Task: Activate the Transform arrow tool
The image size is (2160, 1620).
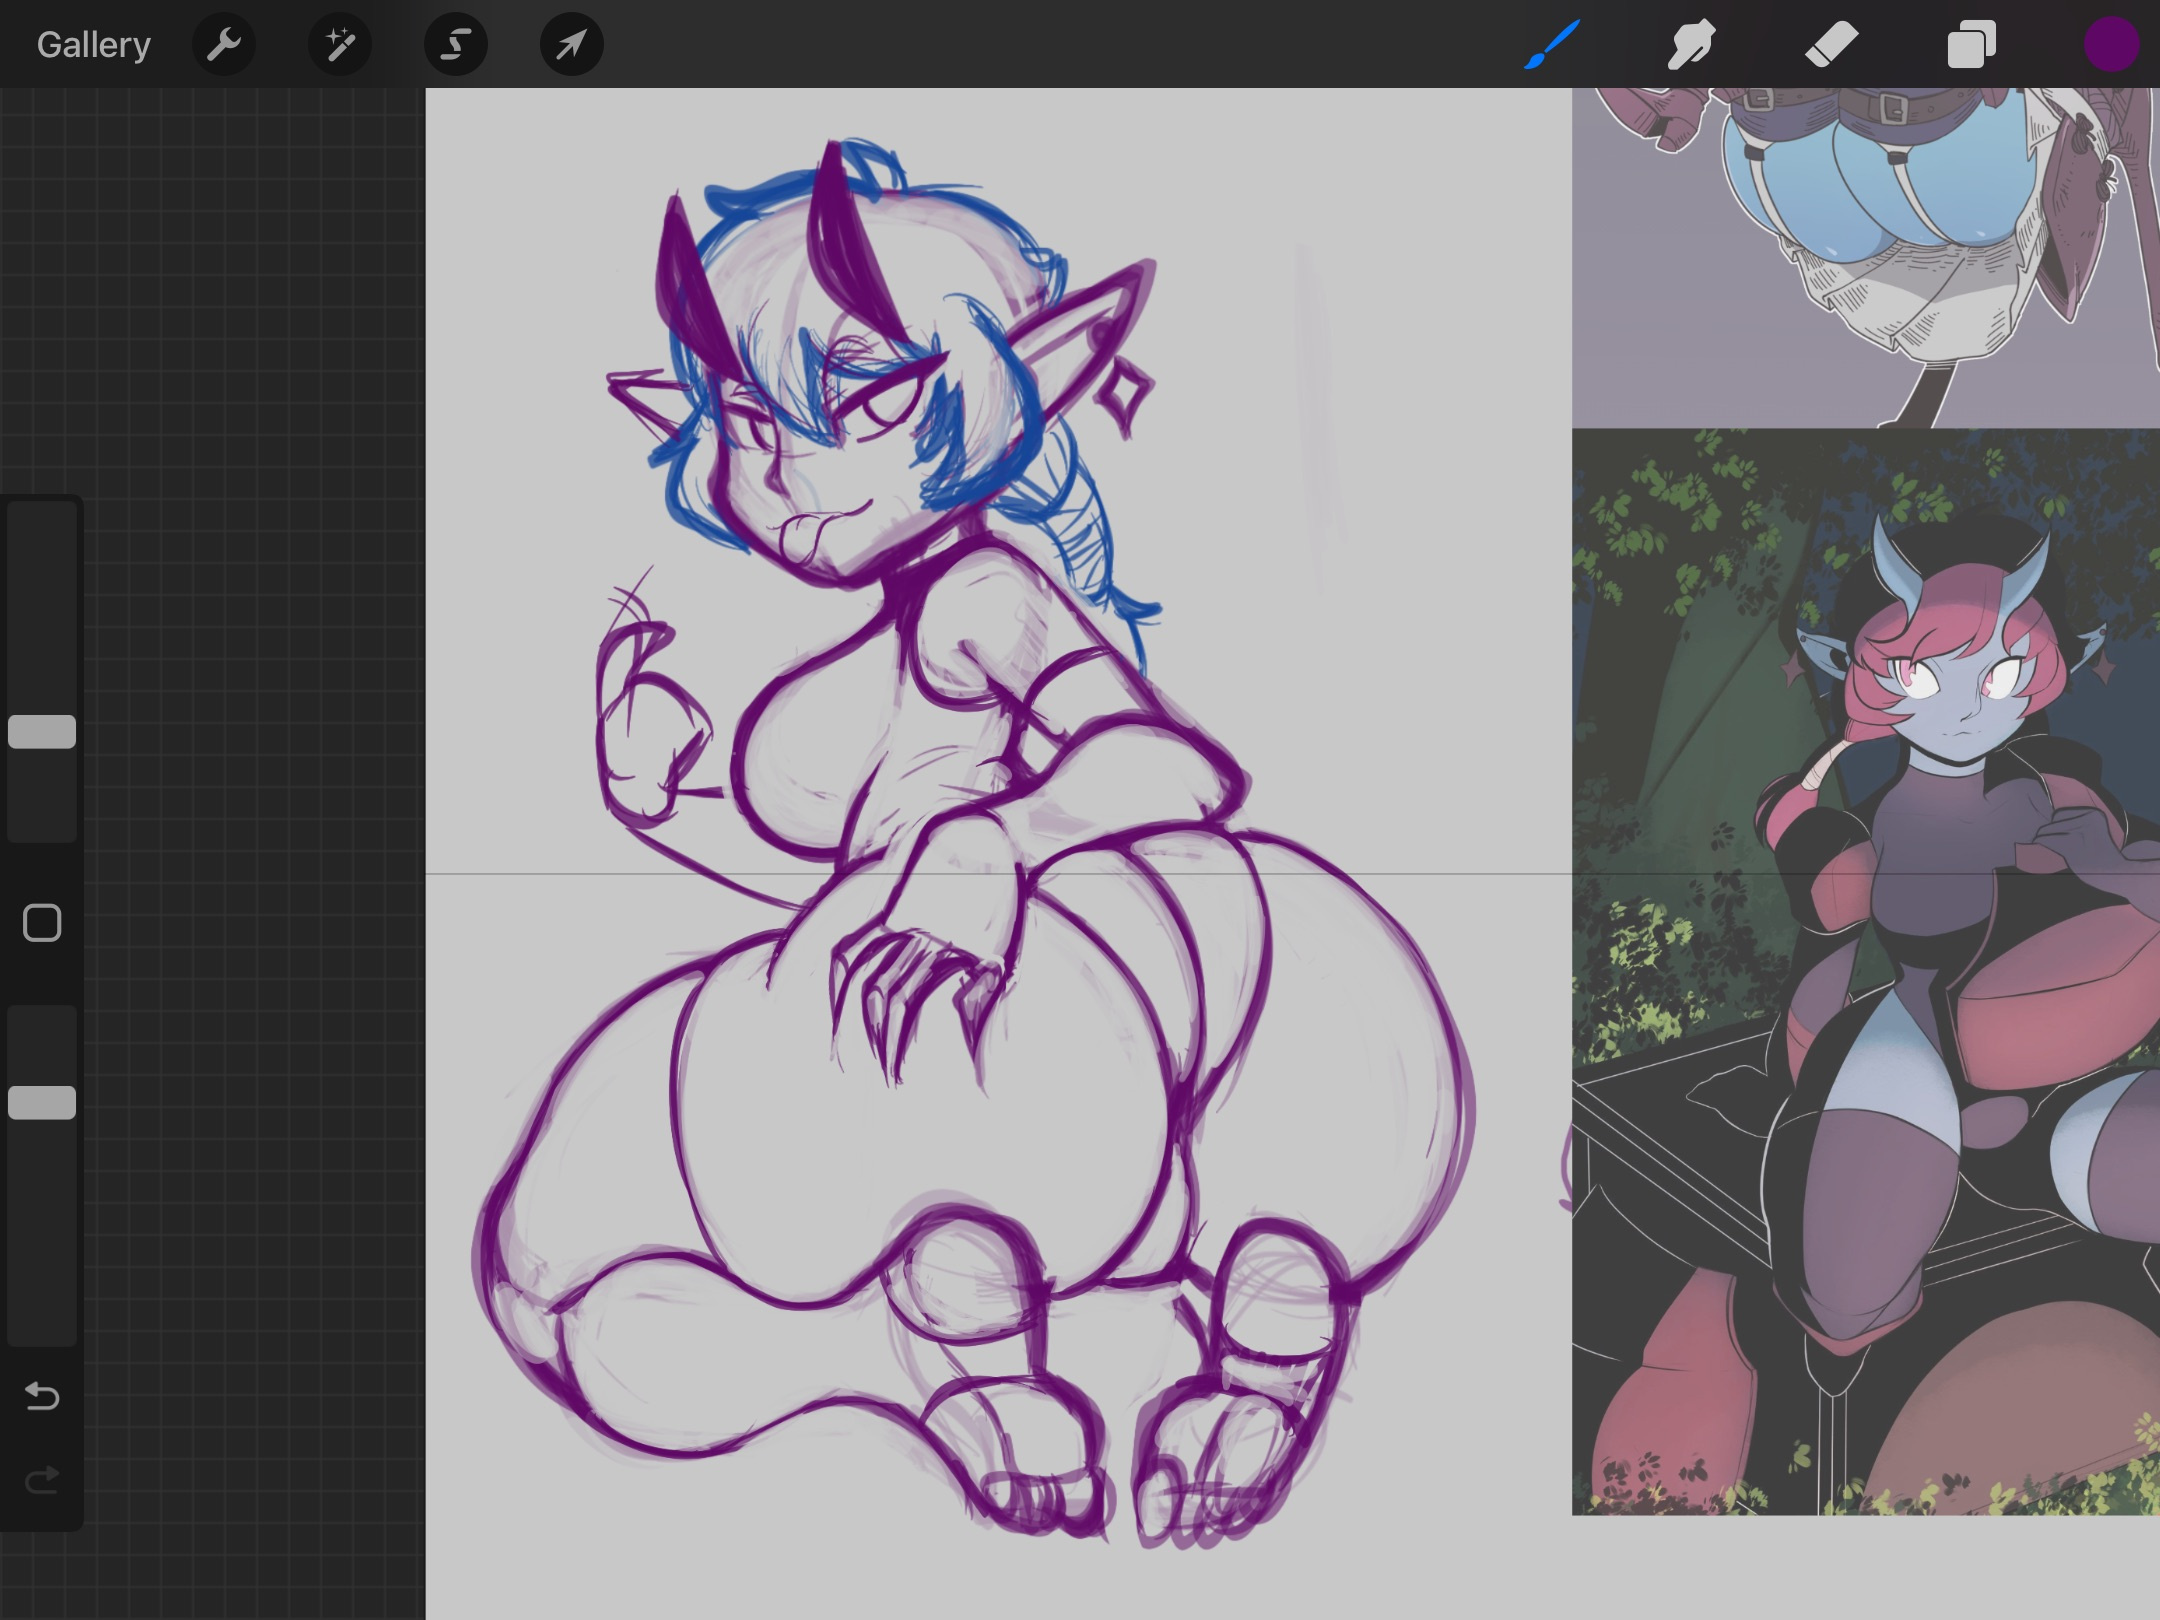Action: tap(572, 45)
